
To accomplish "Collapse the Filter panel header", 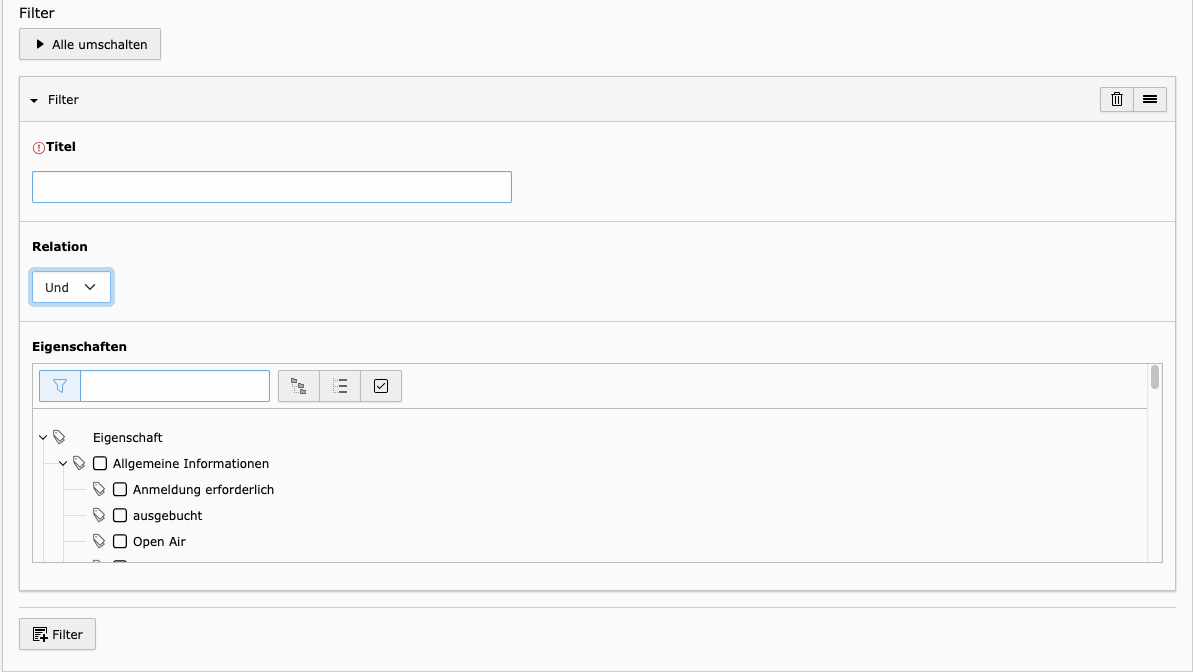I will point(34,100).
